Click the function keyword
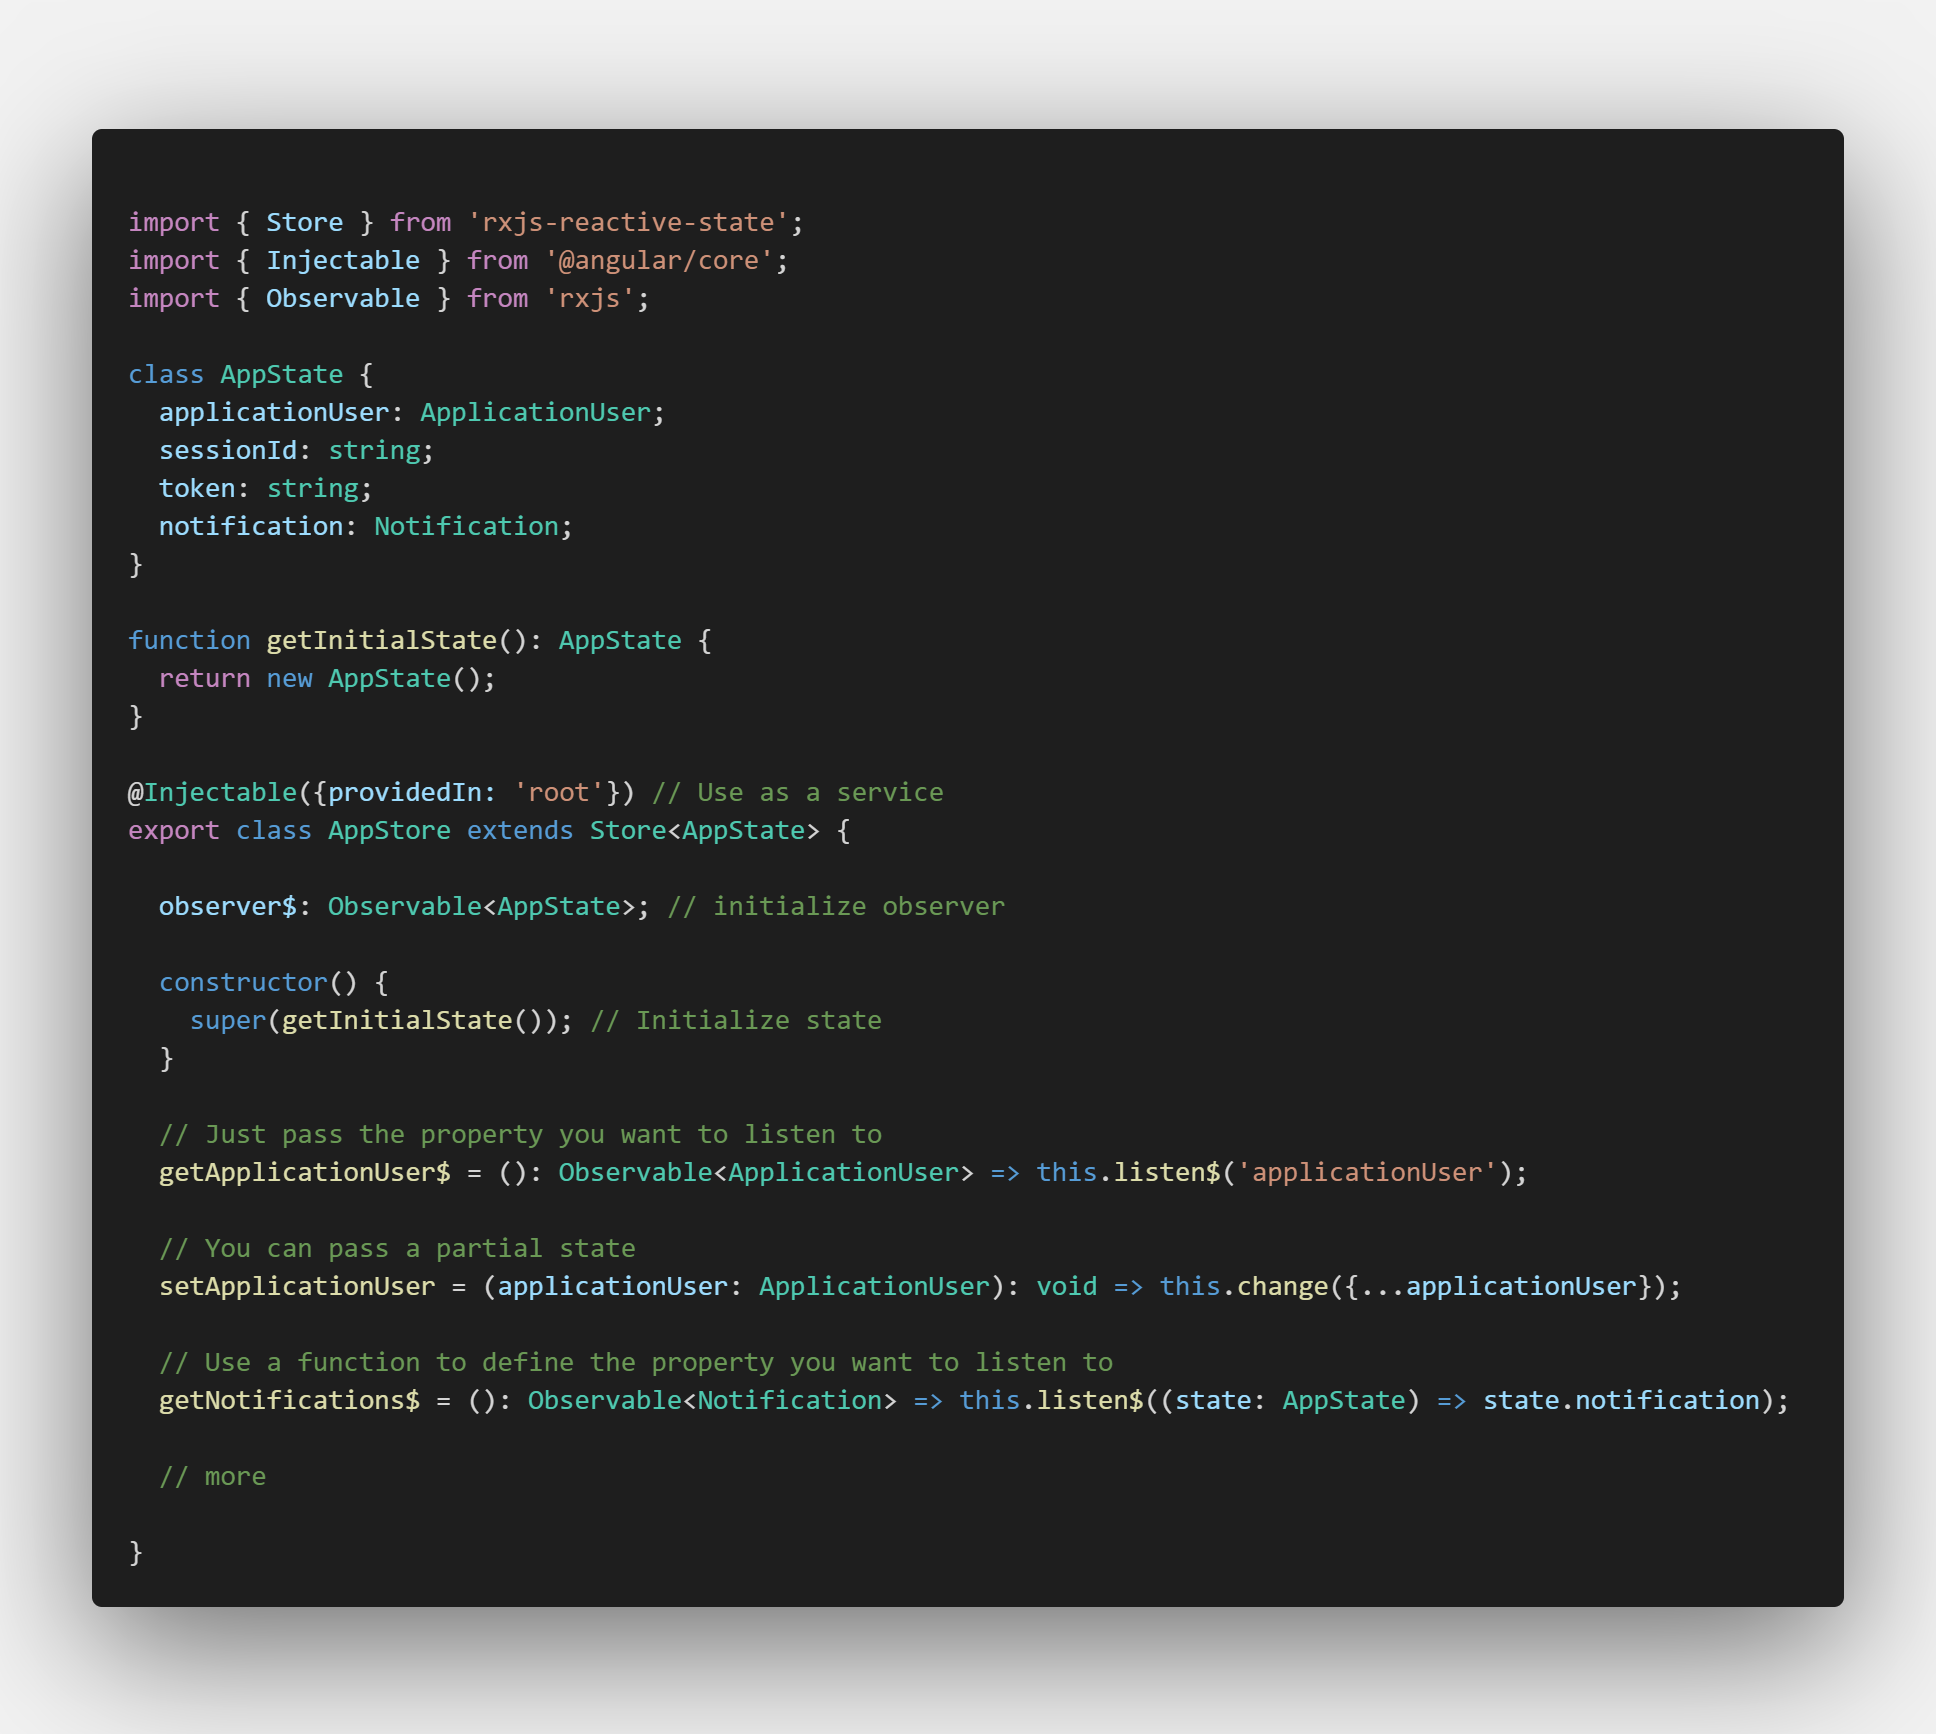Image resolution: width=1936 pixels, height=1734 pixels. pyautogui.click(x=189, y=640)
